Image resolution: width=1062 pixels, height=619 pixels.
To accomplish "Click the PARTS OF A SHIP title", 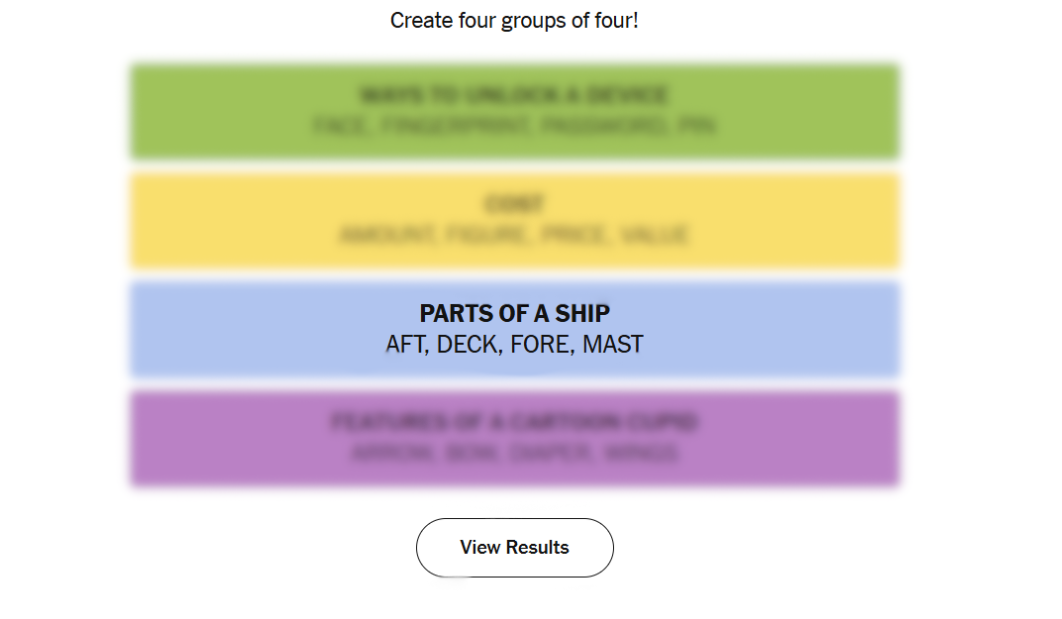I will tap(514, 314).
